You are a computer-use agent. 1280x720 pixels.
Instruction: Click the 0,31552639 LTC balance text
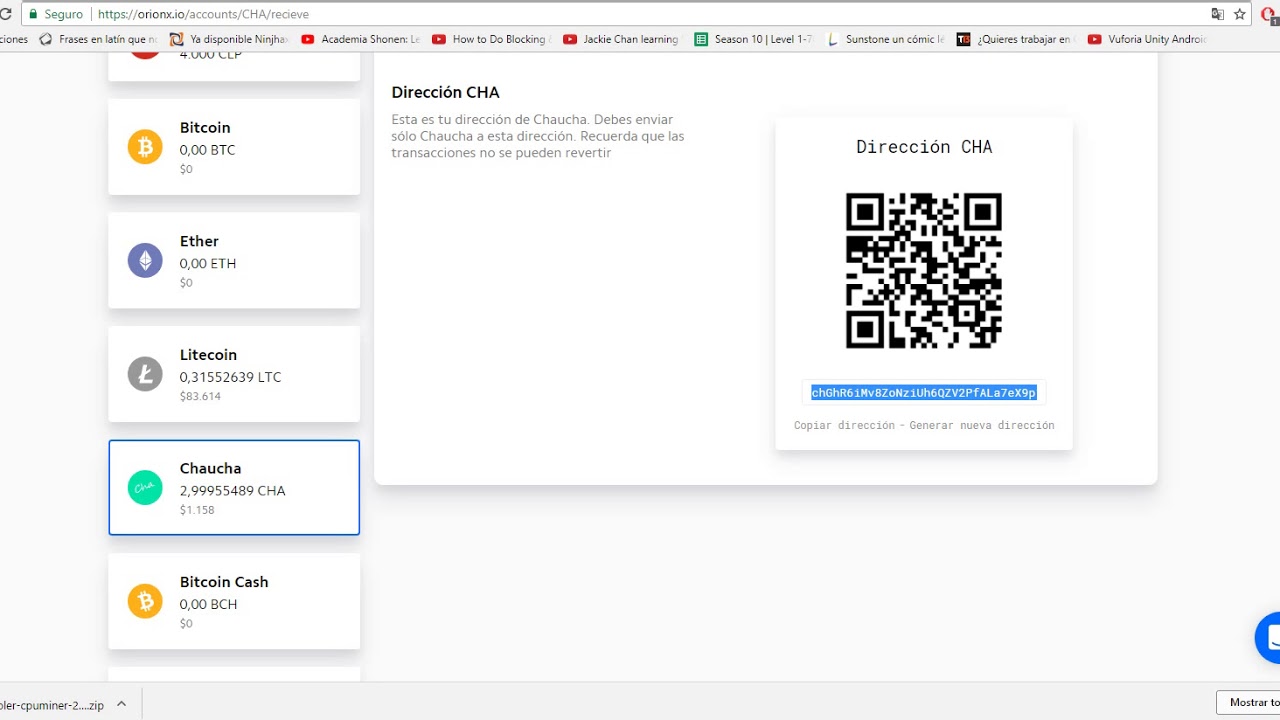point(231,377)
